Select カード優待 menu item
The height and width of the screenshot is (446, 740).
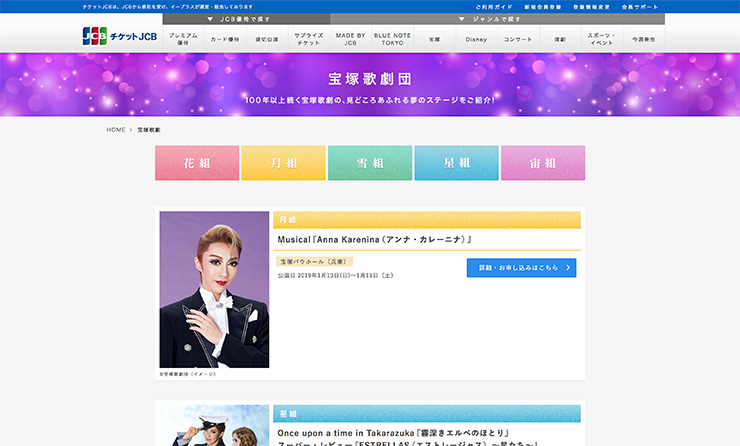coord(225,39)
